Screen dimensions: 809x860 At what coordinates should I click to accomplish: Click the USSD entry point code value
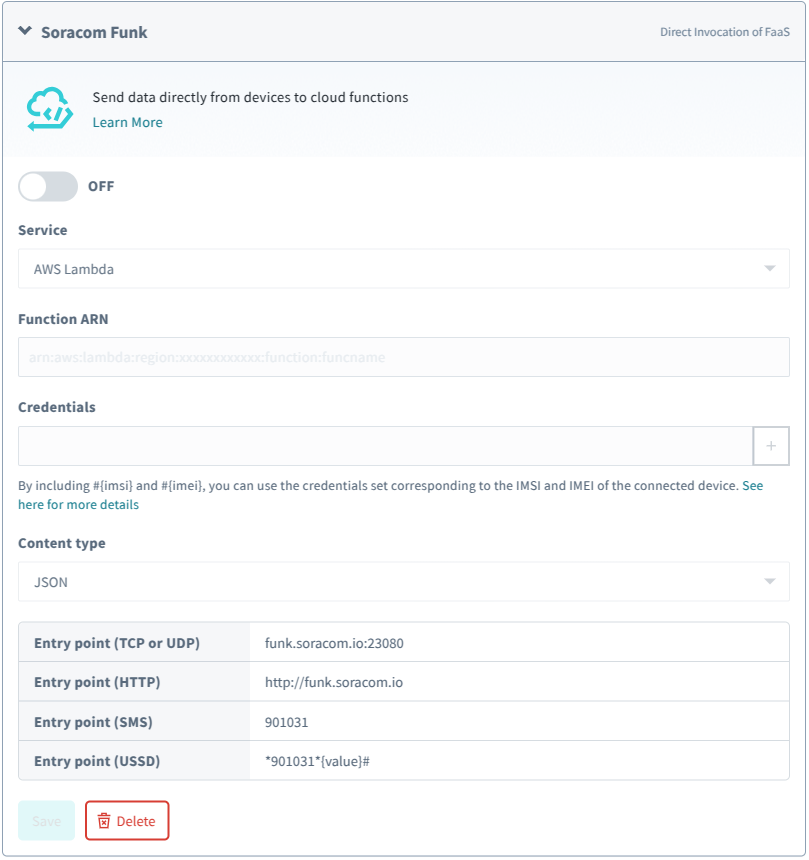coord(318,761)
